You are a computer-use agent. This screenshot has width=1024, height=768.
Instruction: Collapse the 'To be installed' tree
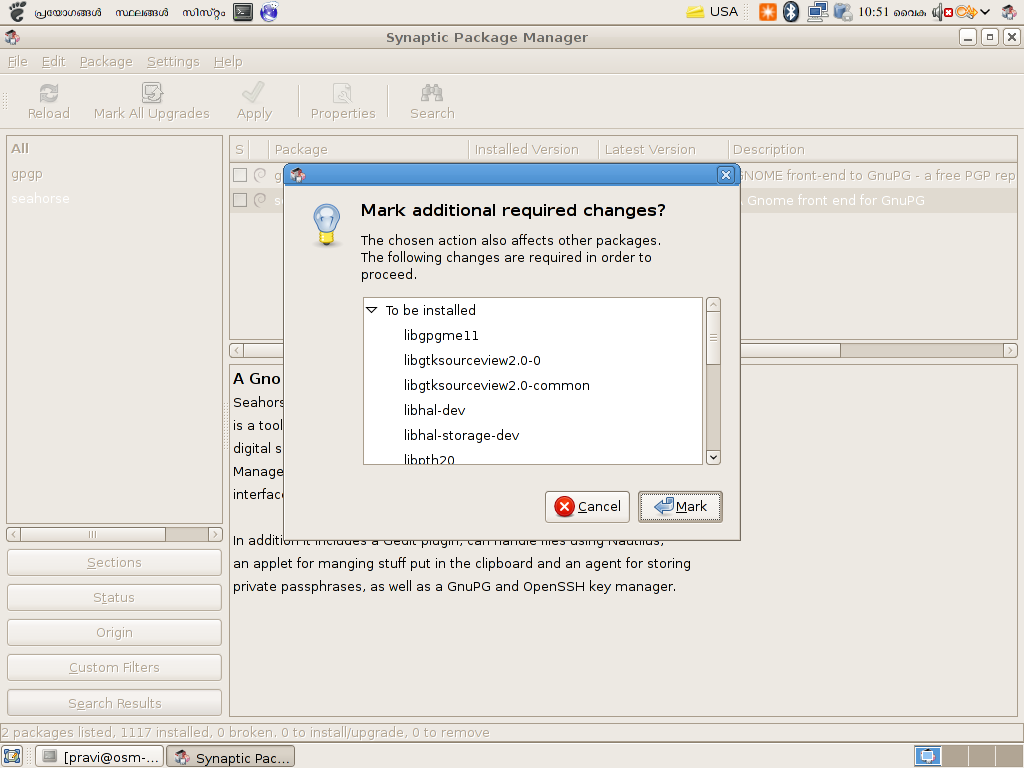click(372, 311)
